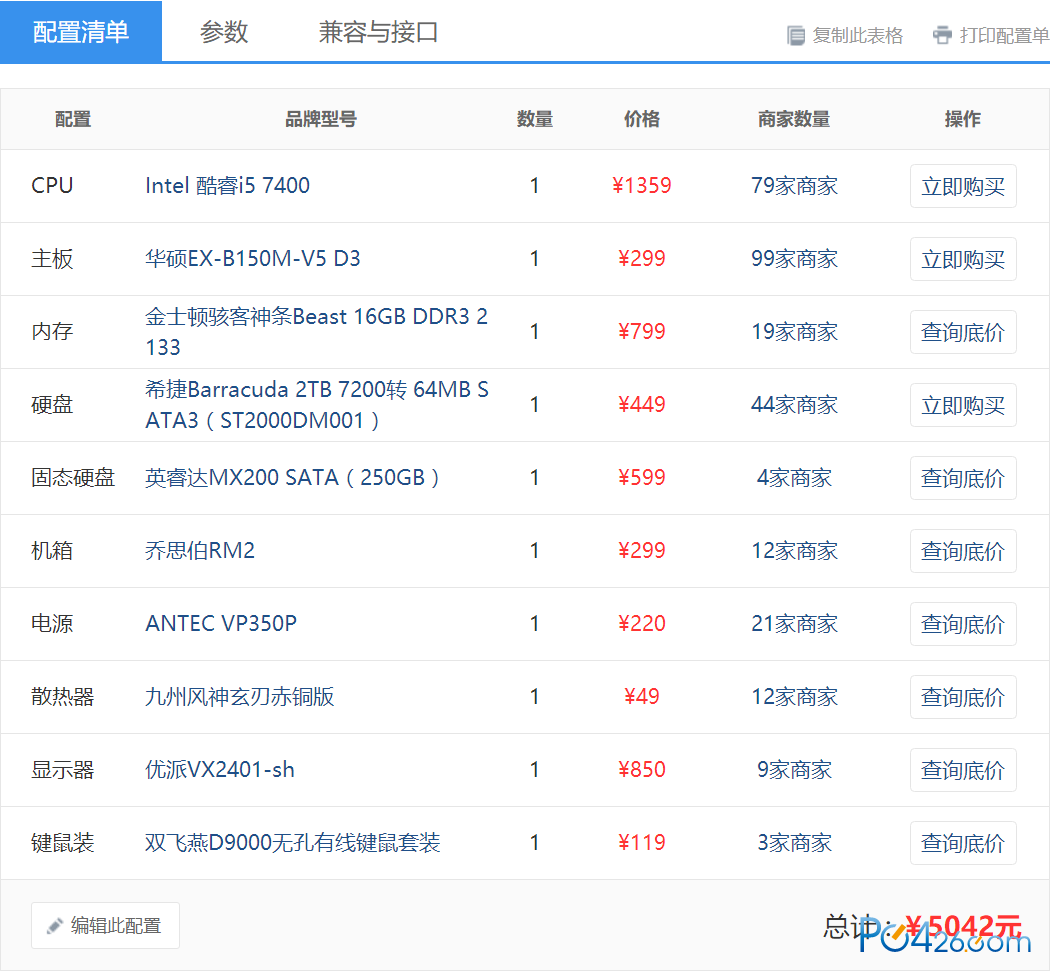Click 打印配置单 link
1050x971 pixels.
[1004, 35]
